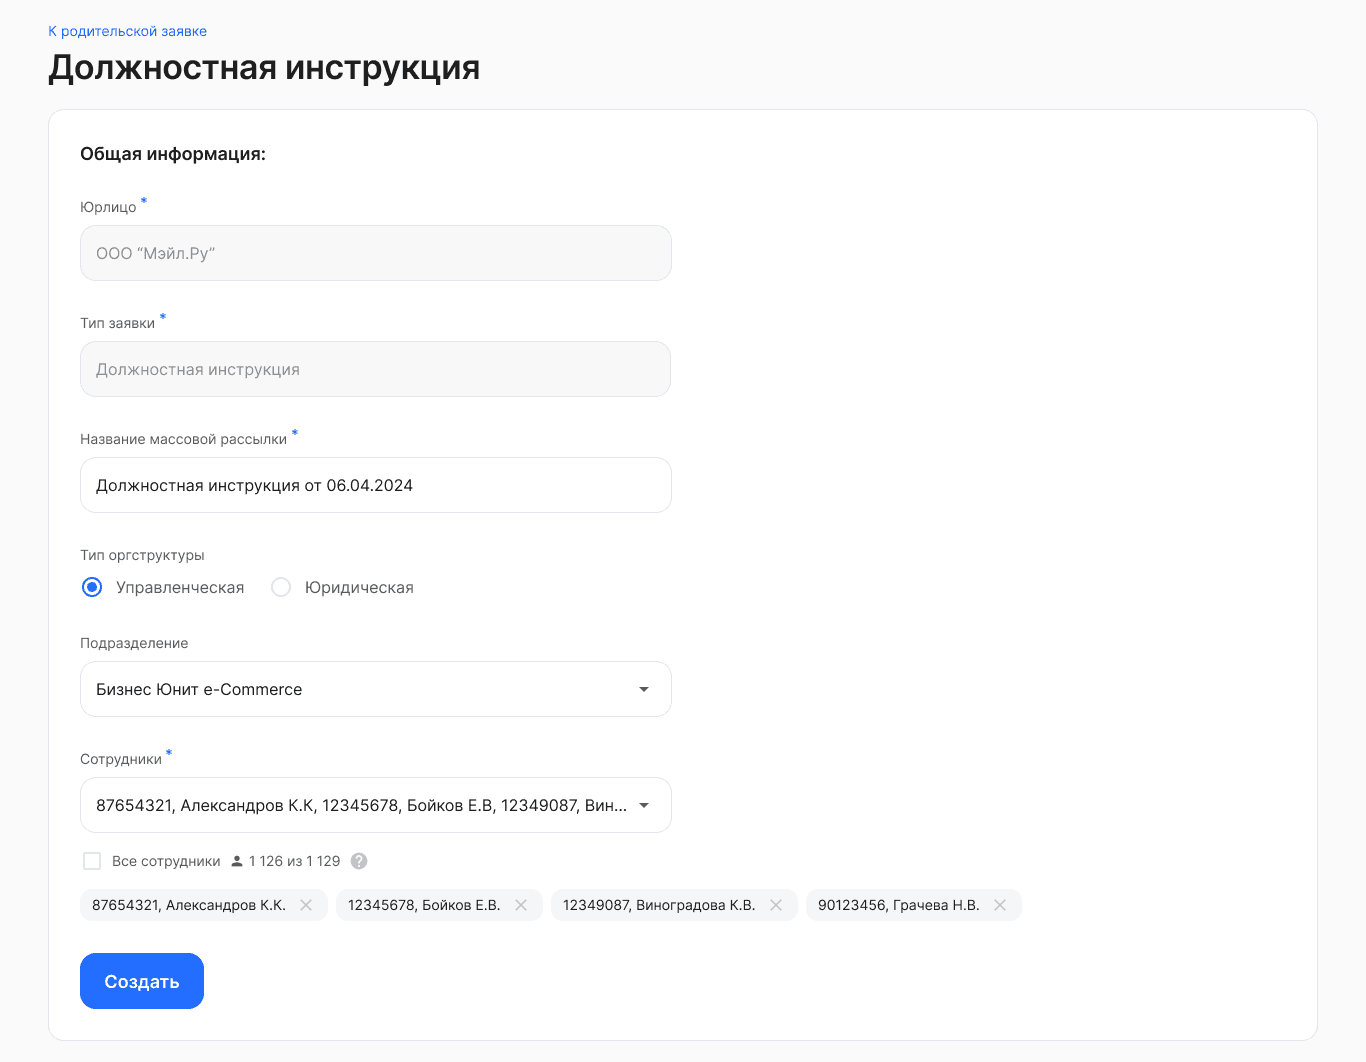Check the Все сотрудники checkbox
This screenshot has width=1366, height=1062.
click(x=92, y=861)
